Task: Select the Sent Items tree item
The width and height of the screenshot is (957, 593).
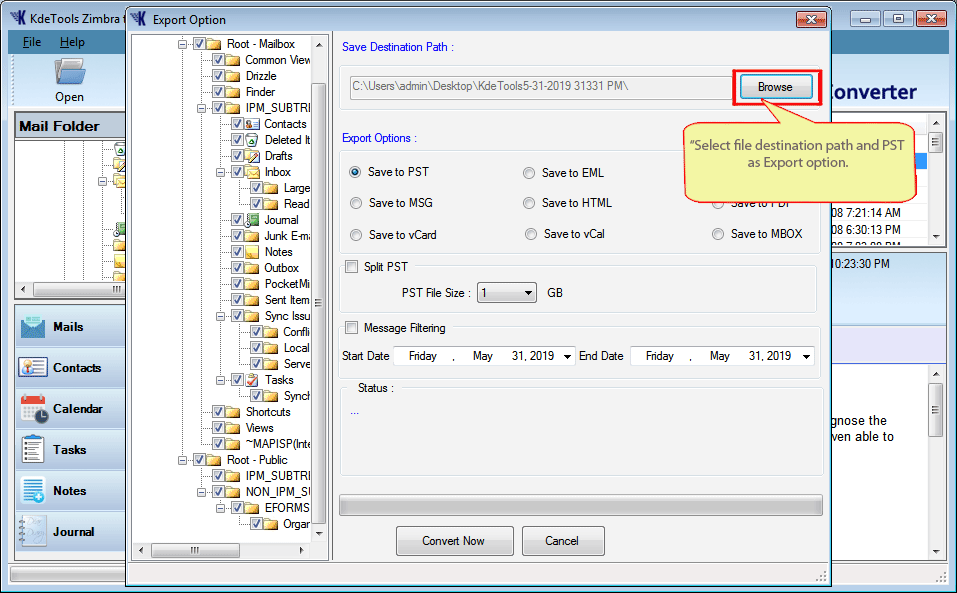Action: point(287,300)
